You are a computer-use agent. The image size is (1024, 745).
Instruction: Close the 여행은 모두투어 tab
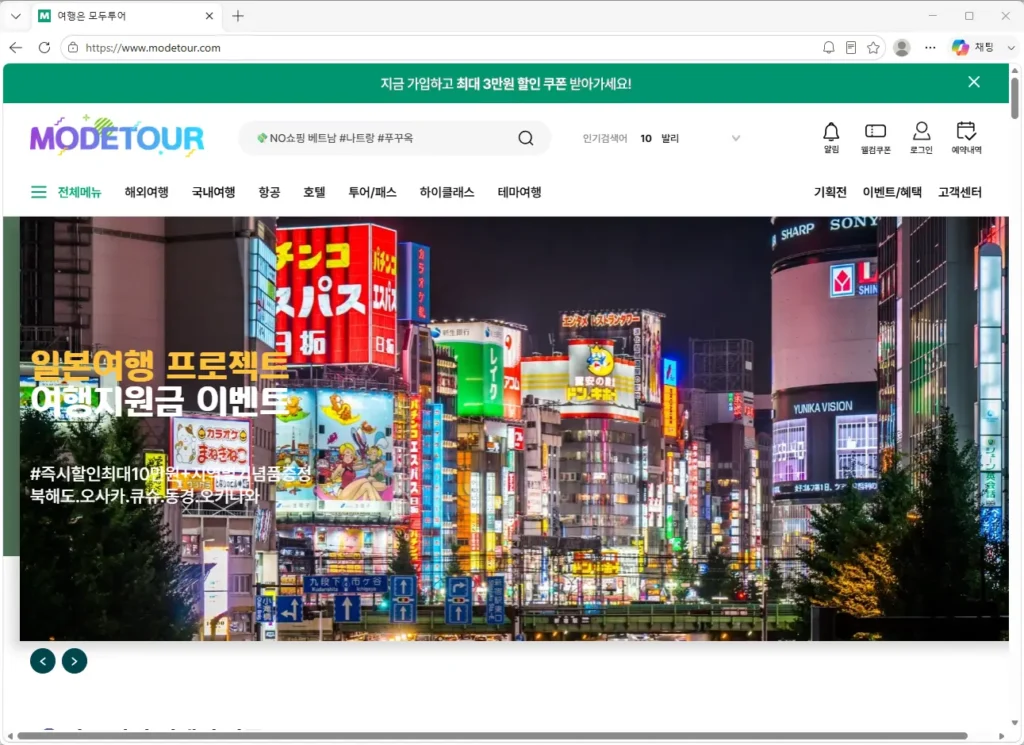209,16
